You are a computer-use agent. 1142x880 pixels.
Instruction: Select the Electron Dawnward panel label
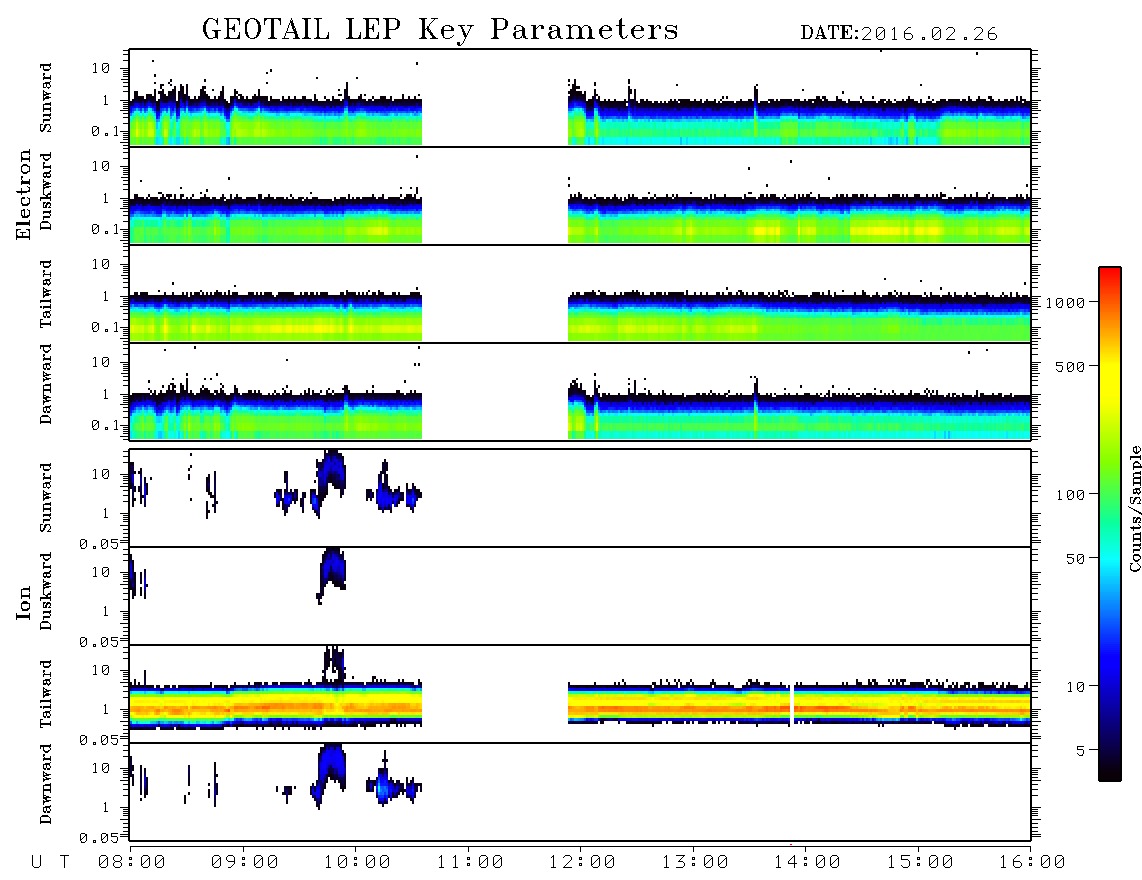coord(46,384)
